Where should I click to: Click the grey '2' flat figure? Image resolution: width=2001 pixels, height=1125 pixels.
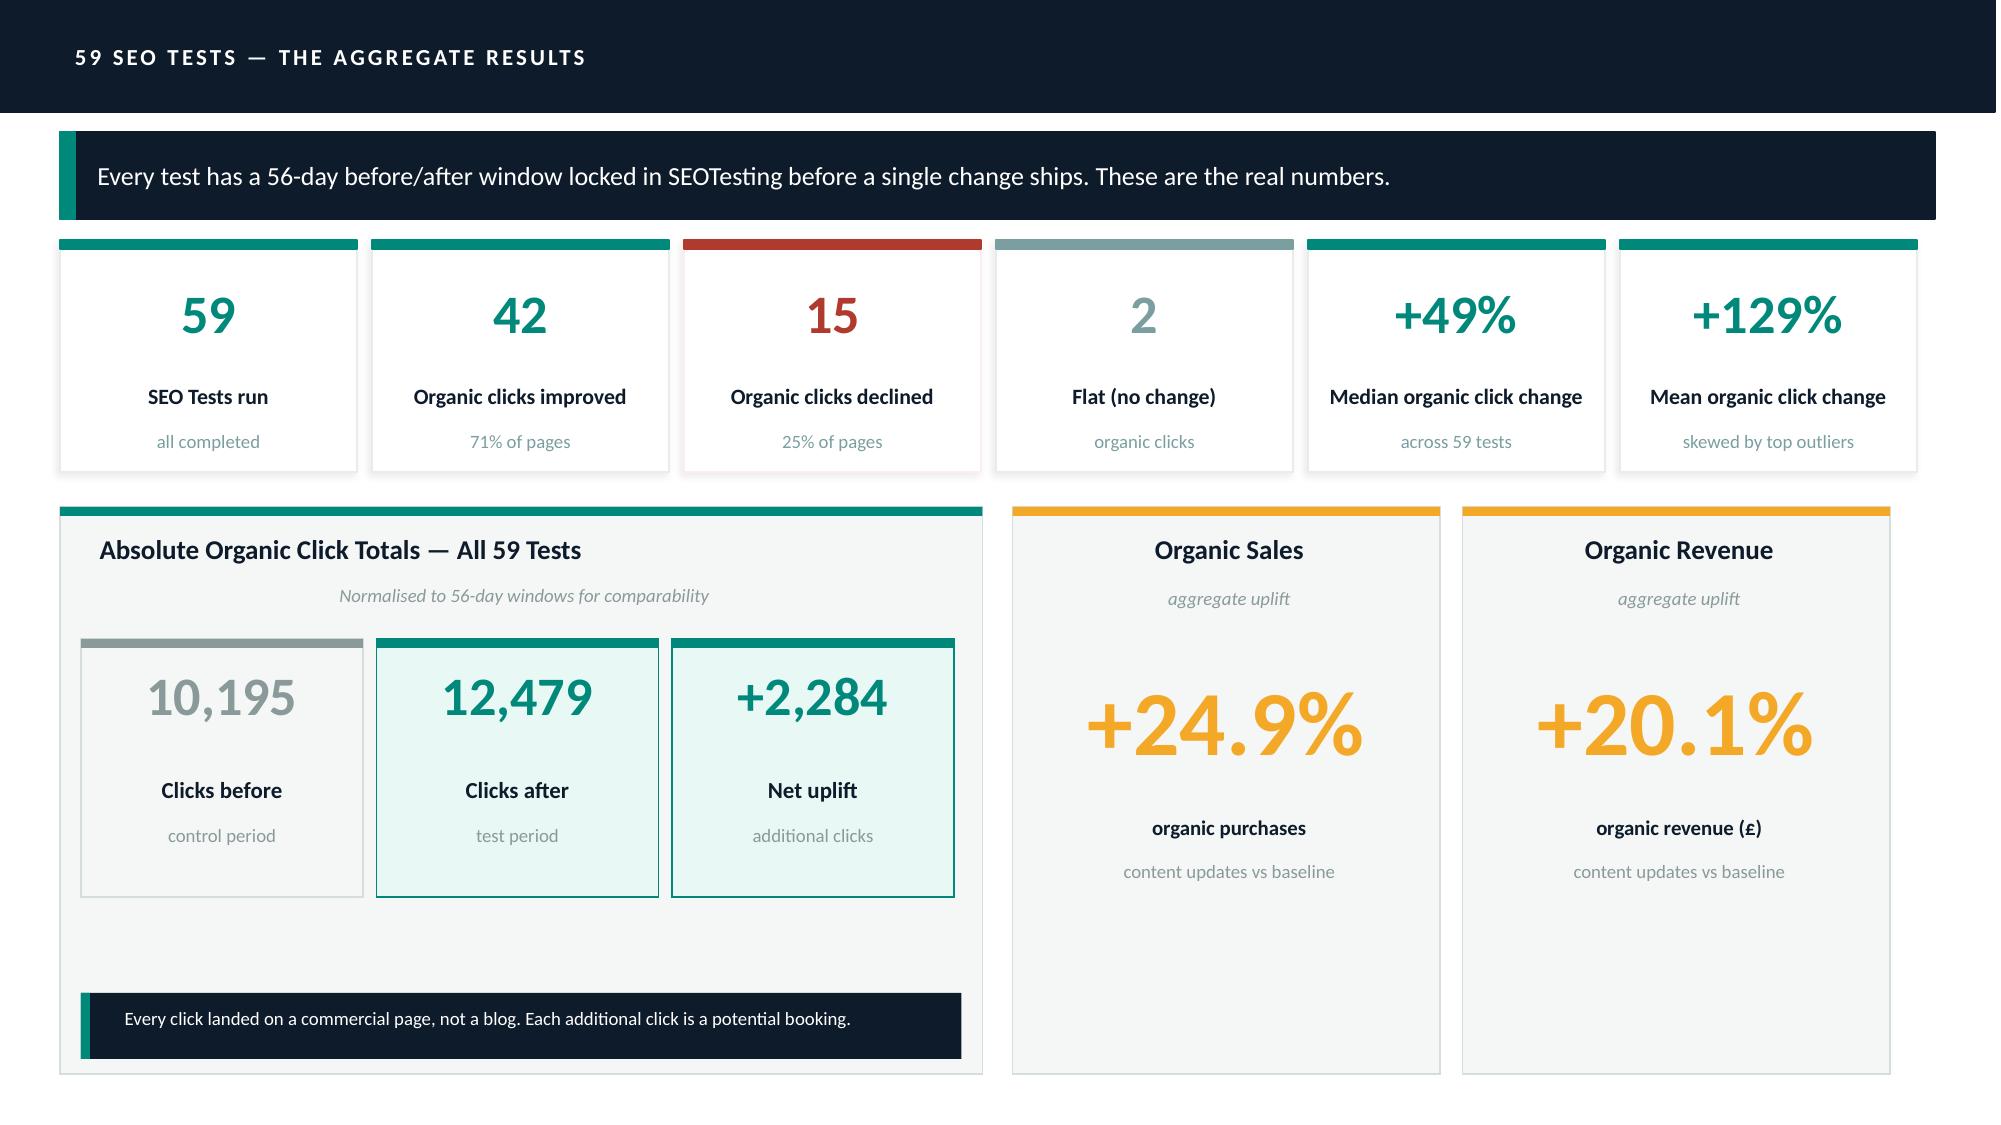click(x=1144, y=316)
